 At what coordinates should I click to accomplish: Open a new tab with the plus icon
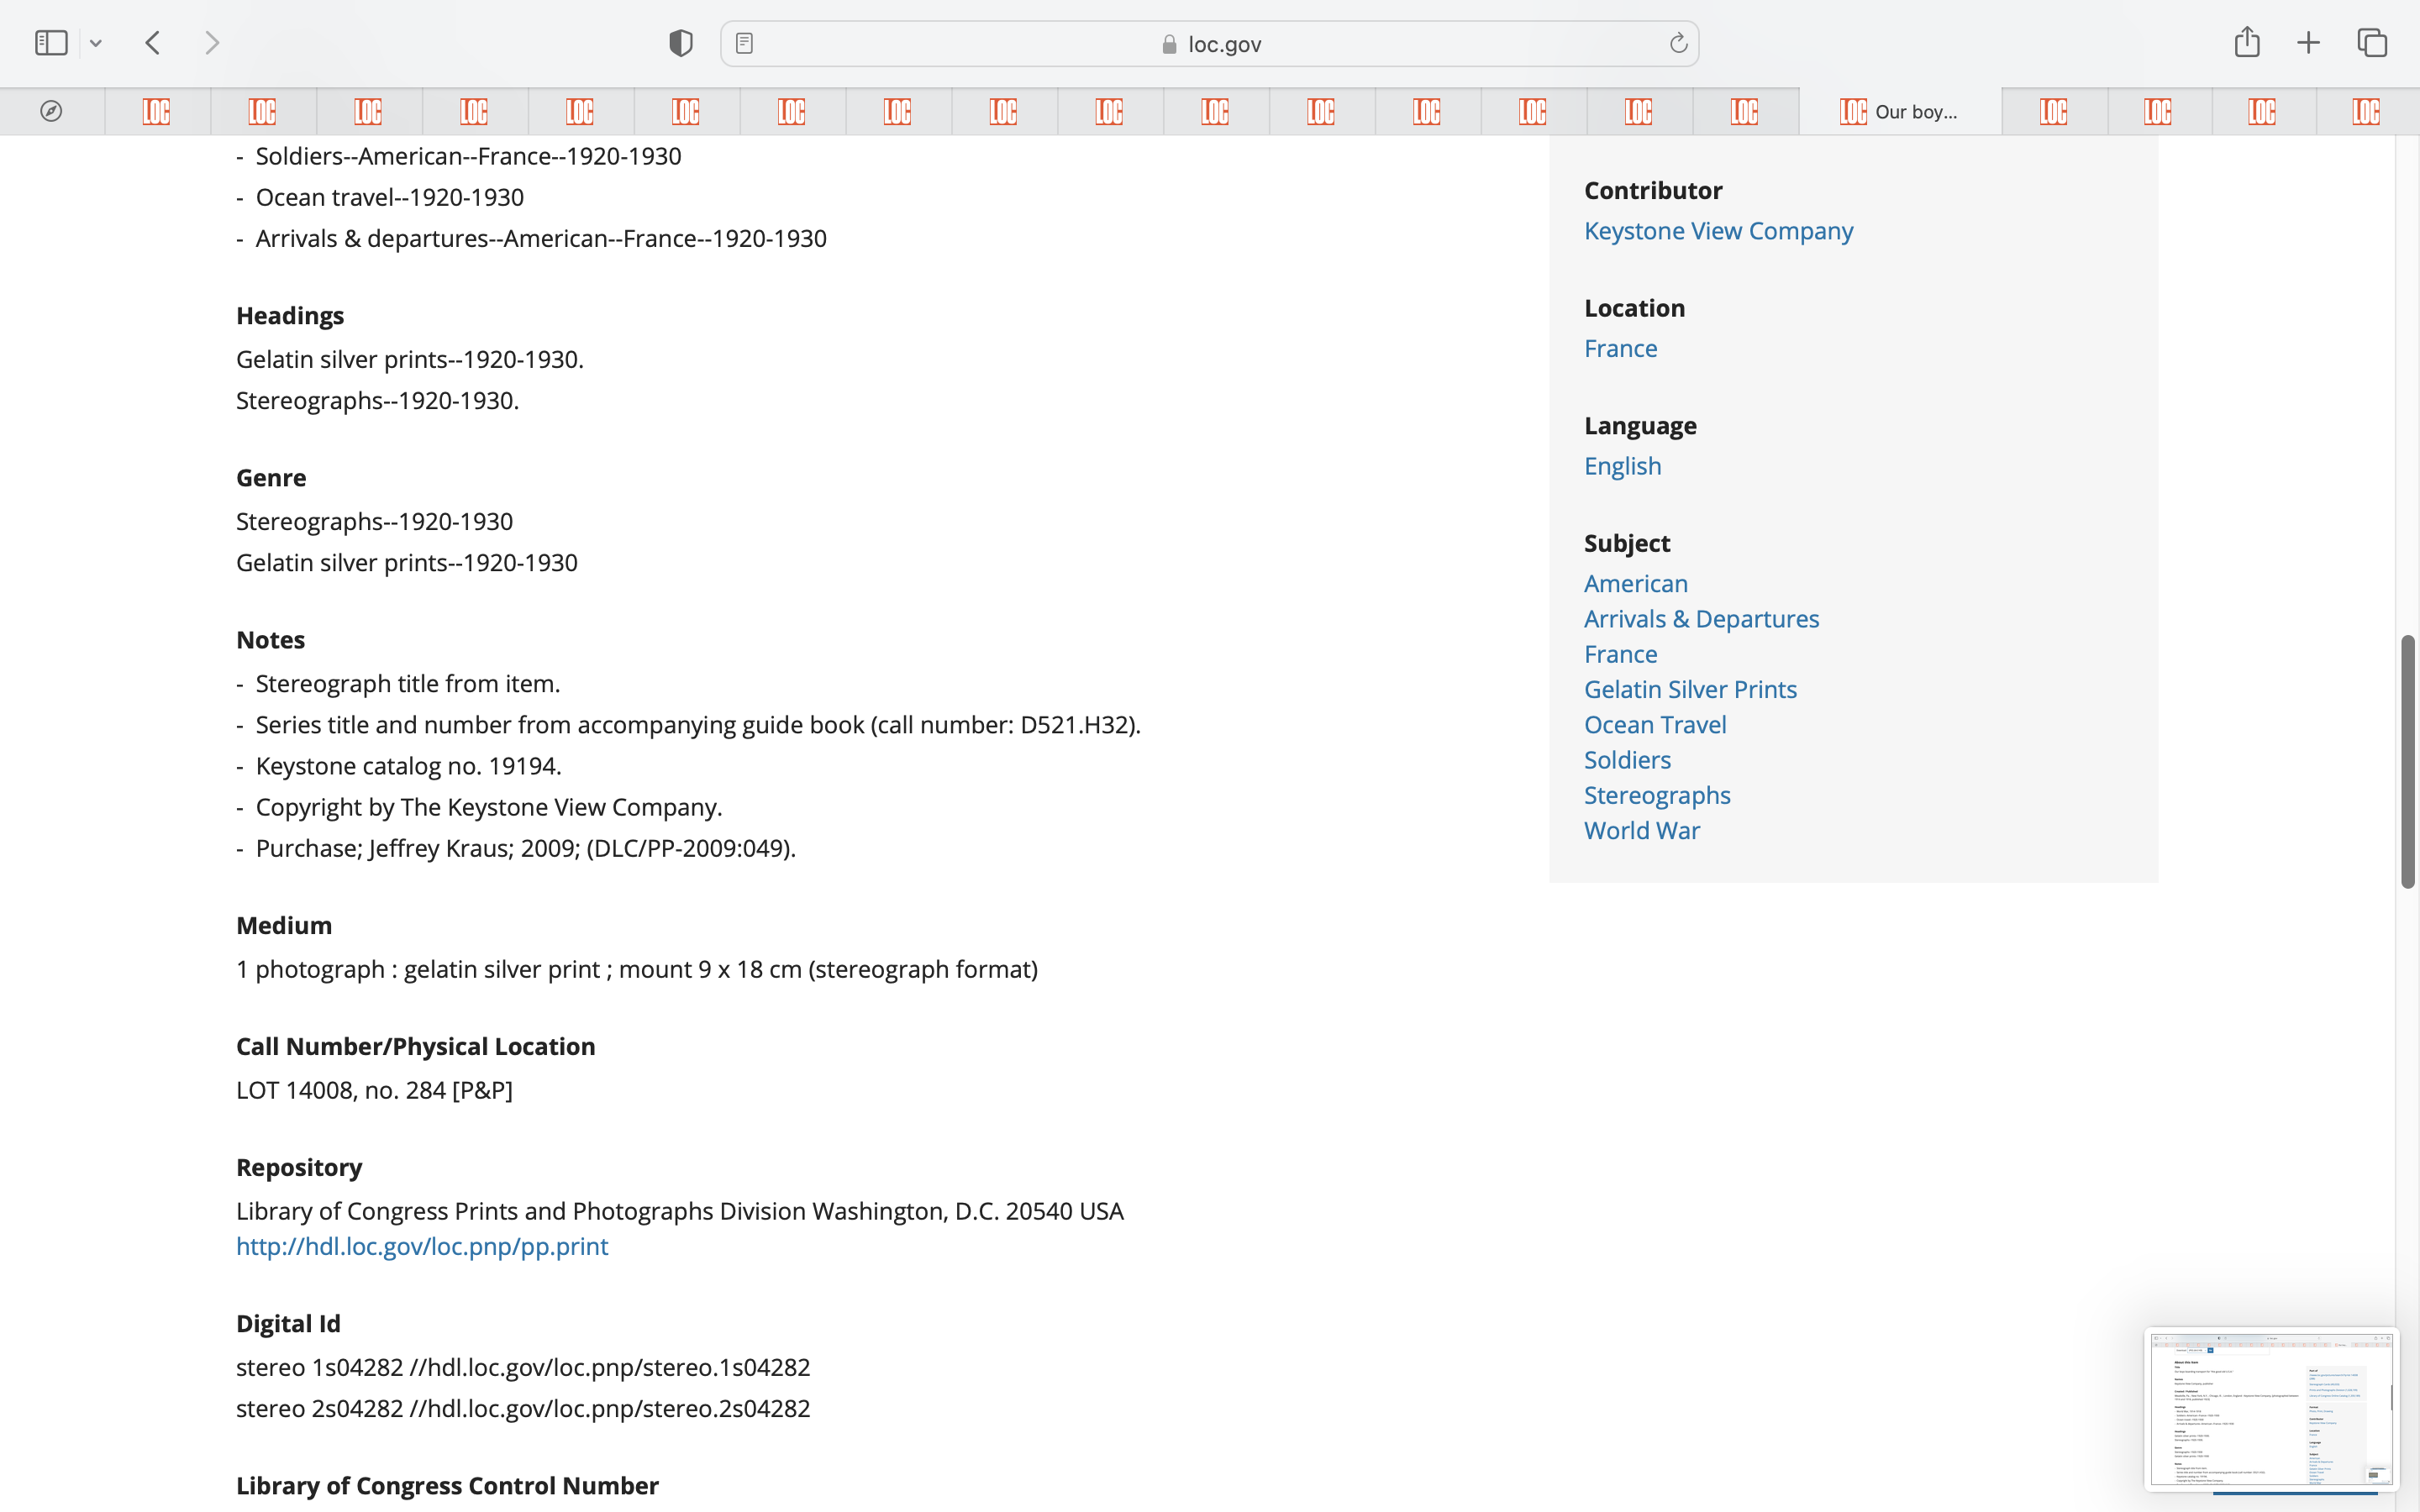click(x=2308, y=43)
